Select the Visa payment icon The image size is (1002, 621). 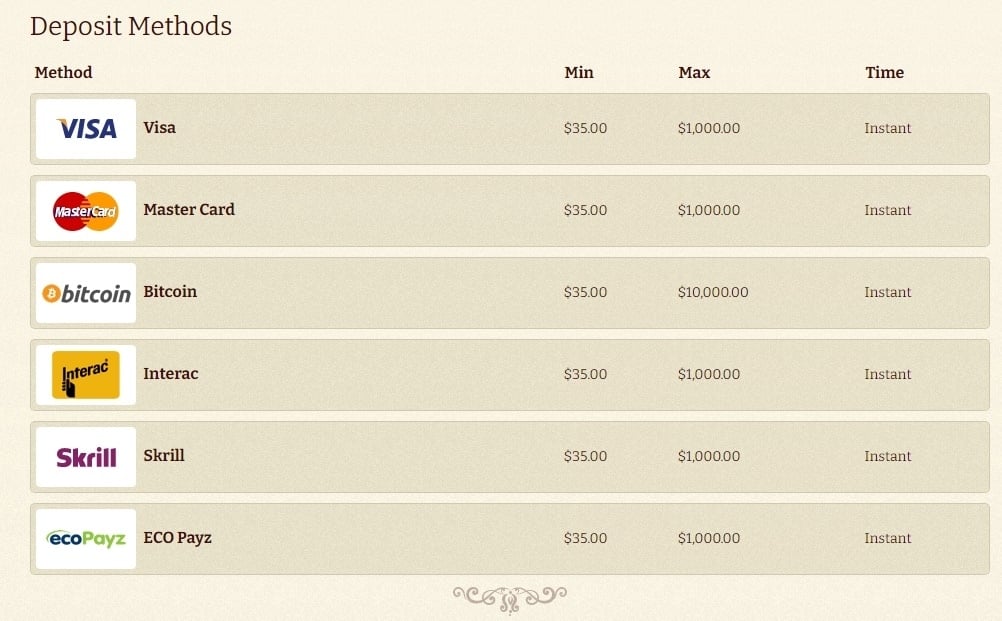click(x=85, y=128)
